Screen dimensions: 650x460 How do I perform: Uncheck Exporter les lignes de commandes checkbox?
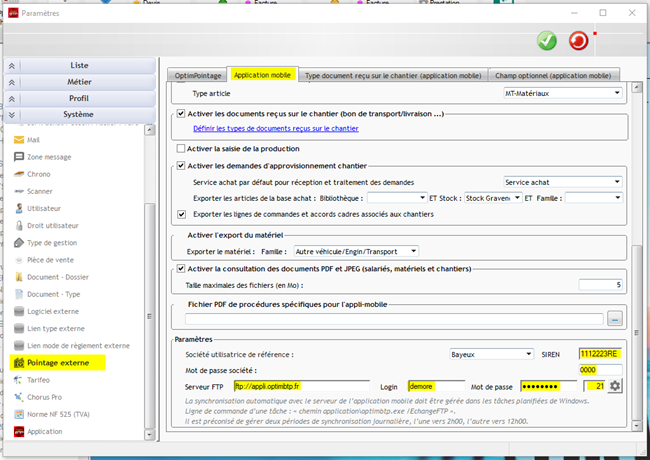point(181,214)
